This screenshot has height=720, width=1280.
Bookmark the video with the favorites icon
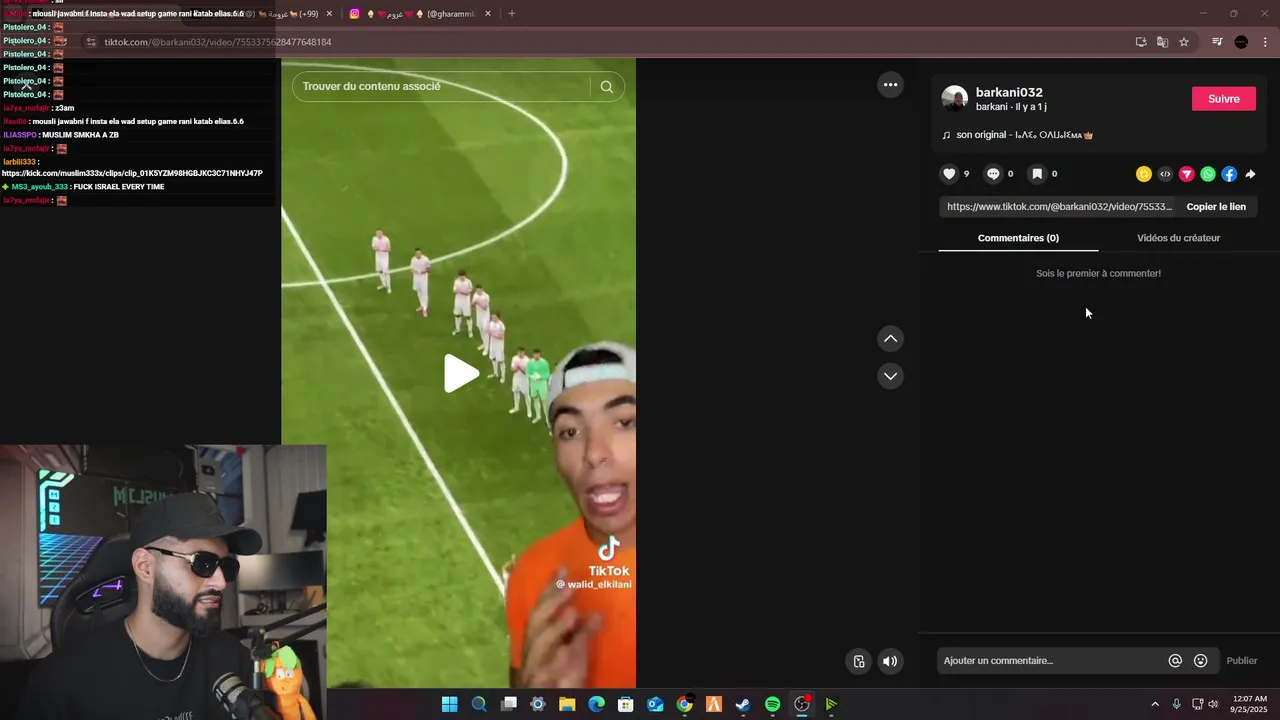pos(1037,174)
